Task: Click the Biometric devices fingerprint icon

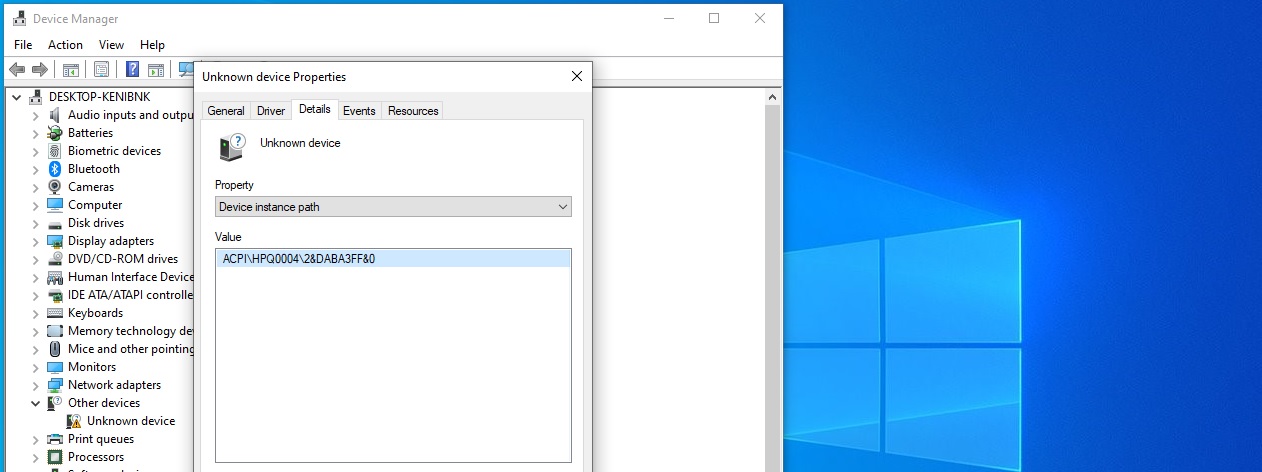Action: pyautogui.click(x=55, y=151)
